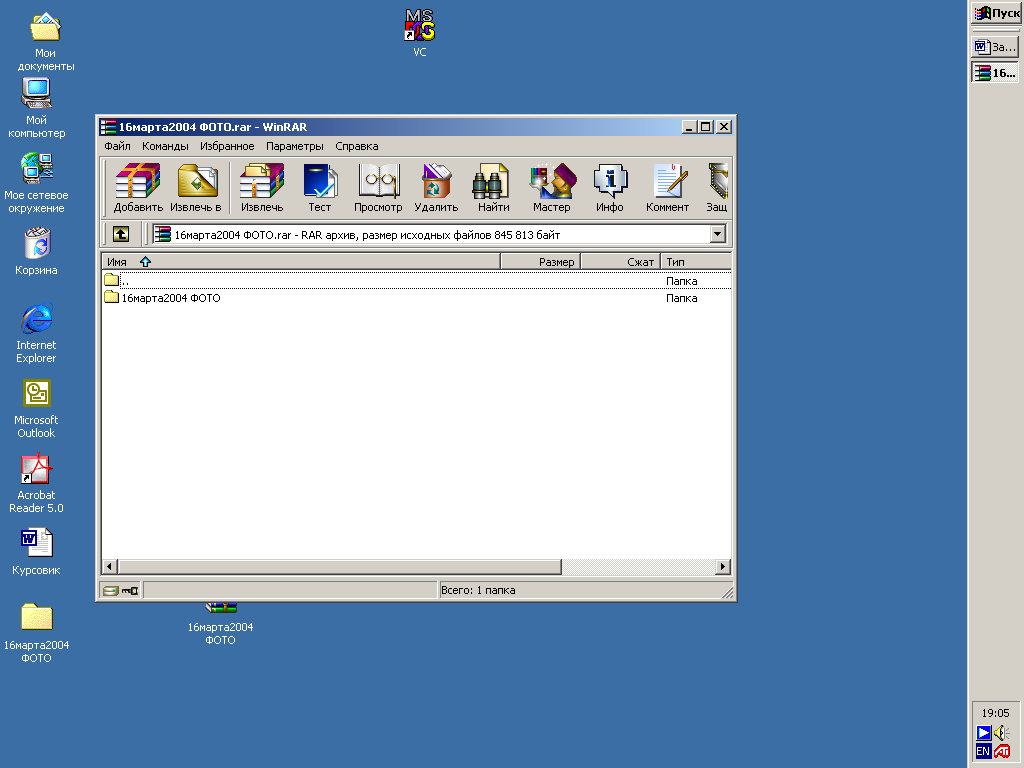Click the Найти (Find) binoculars icon
The image size is (1024, 768).
pos(494,187)
